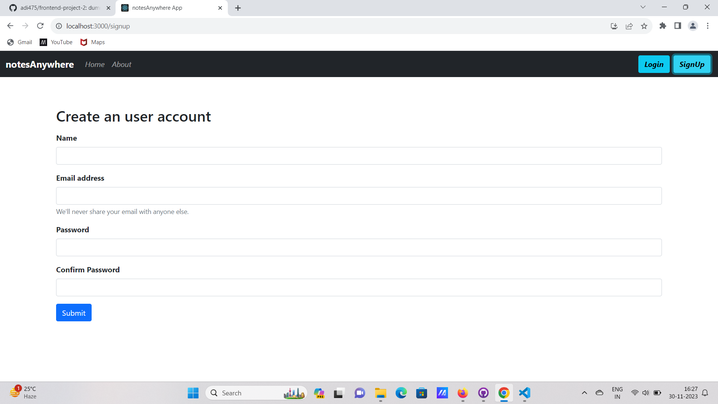Bookmark this page with the star icon

pos(644,26)
